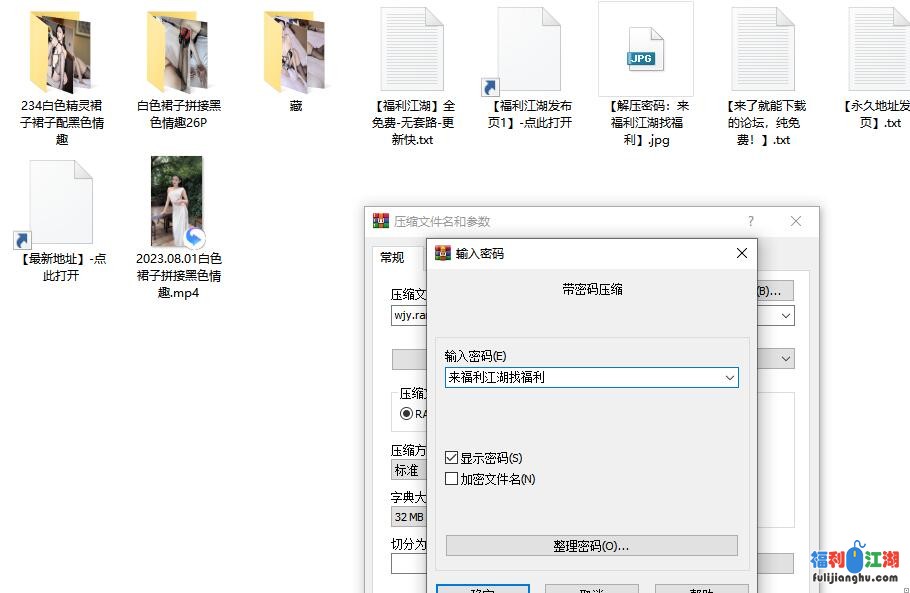Expand the password history dropdown arrow

729,378
